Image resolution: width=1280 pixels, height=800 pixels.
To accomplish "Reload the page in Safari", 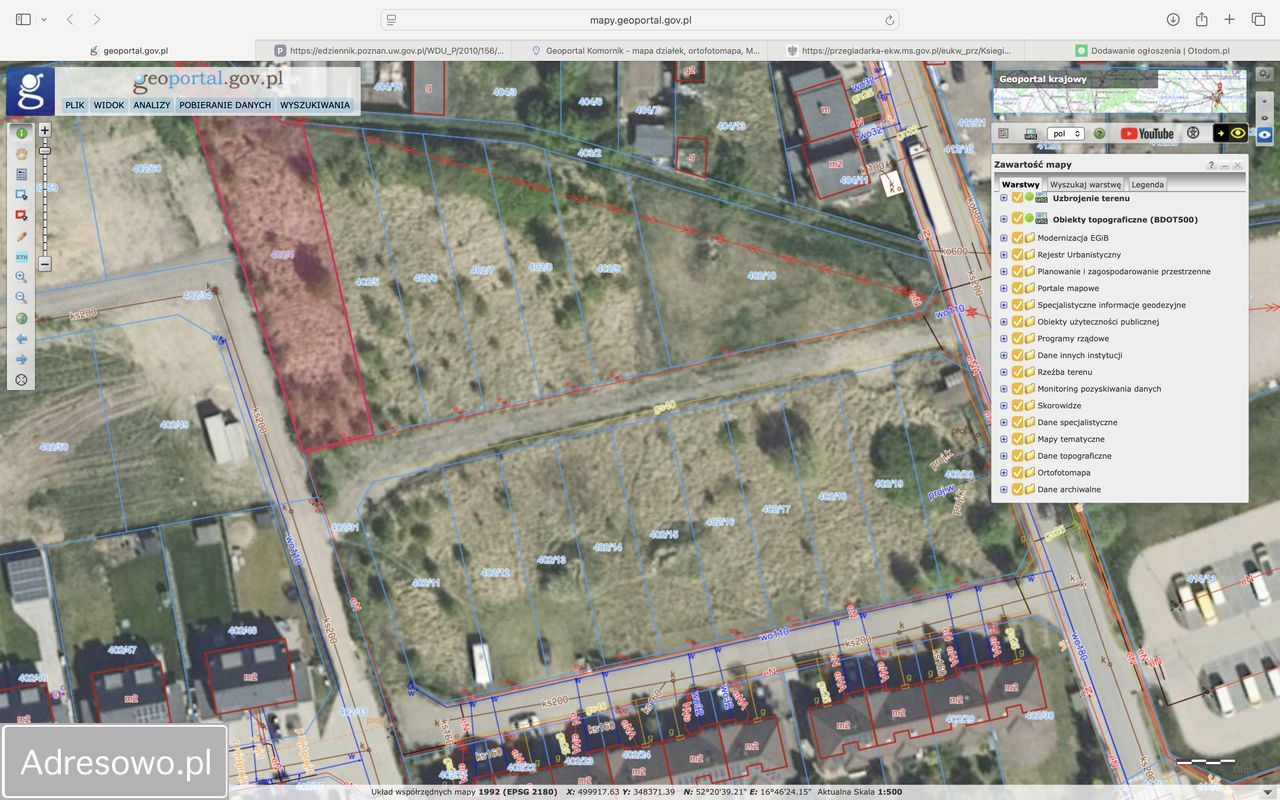I will point(889,19).
